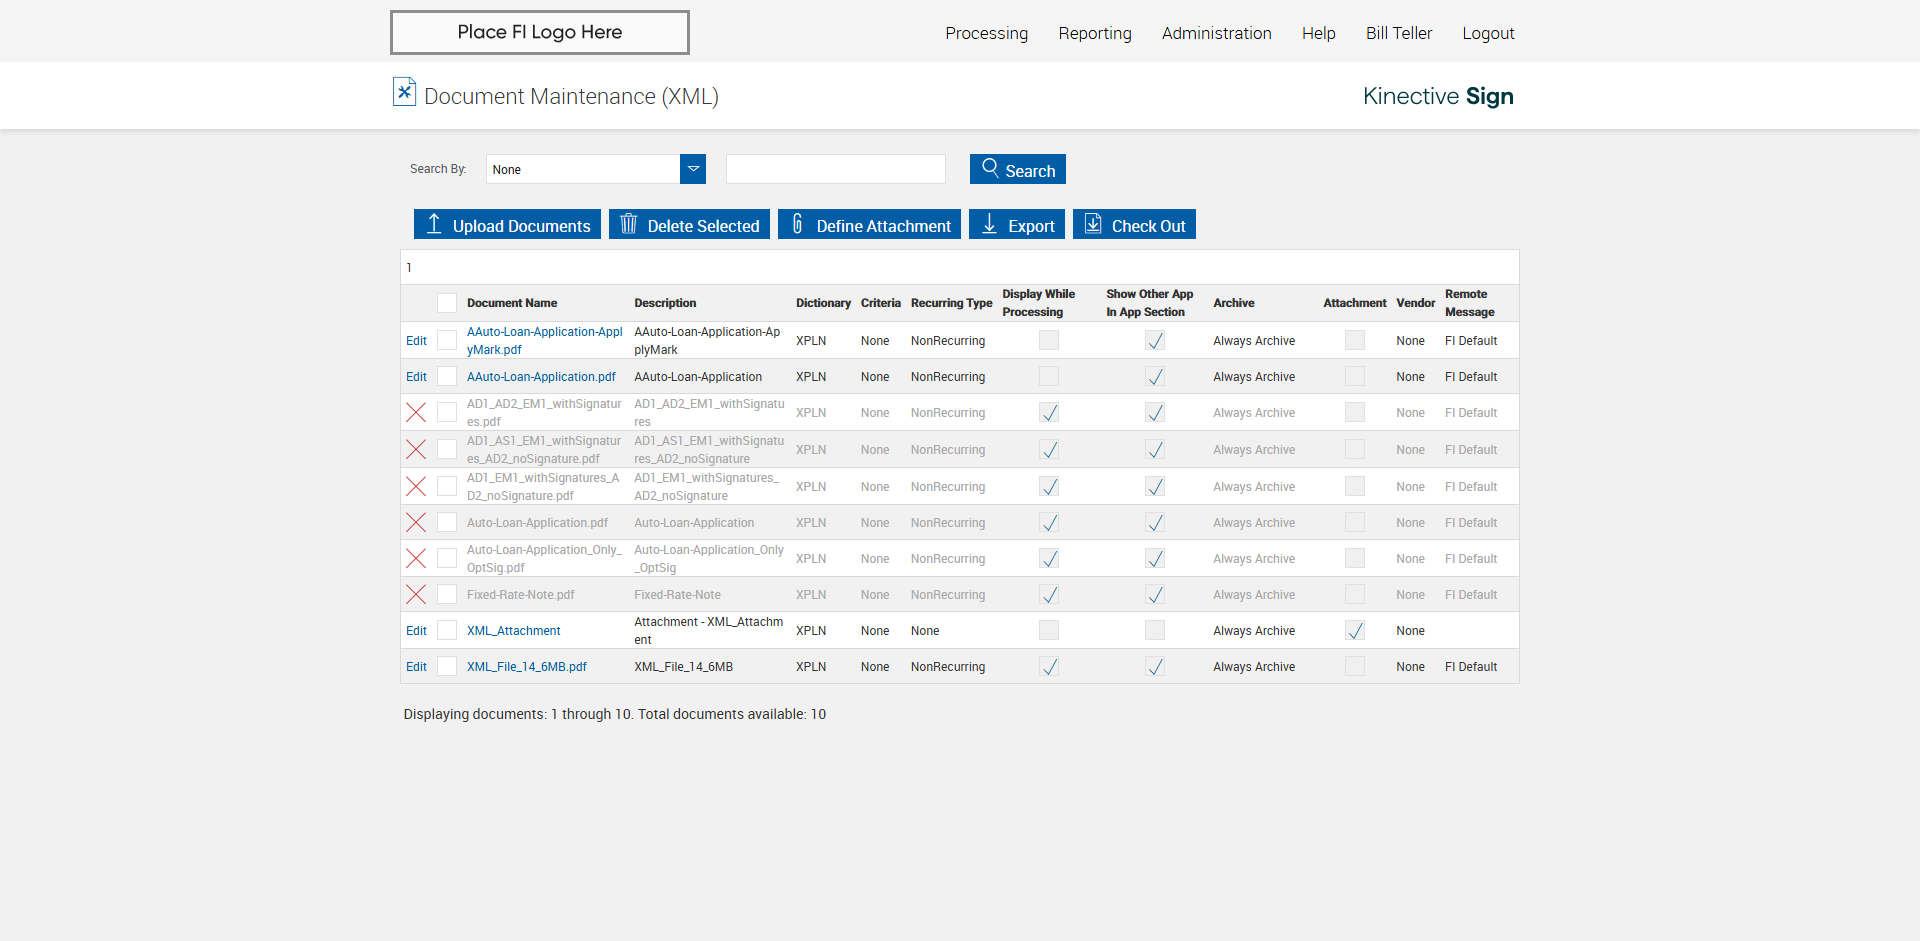Click the red X beside Auto-Loan-Application.pdf

point(416,523)
